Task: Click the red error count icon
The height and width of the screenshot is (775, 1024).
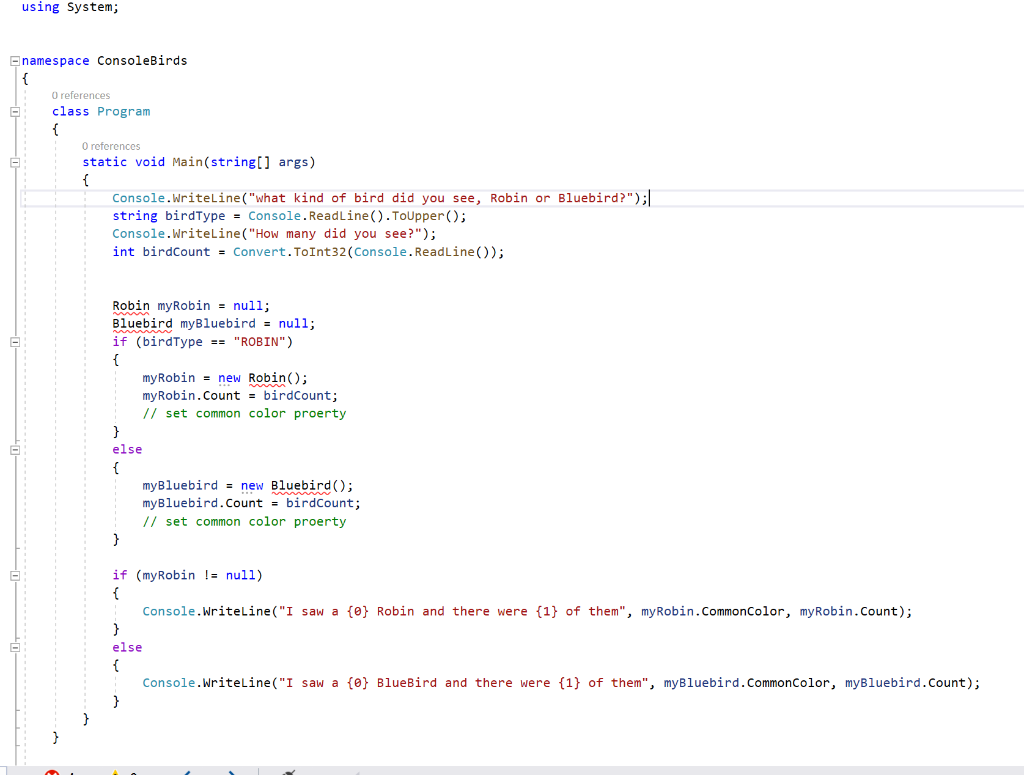Action: 52,772
